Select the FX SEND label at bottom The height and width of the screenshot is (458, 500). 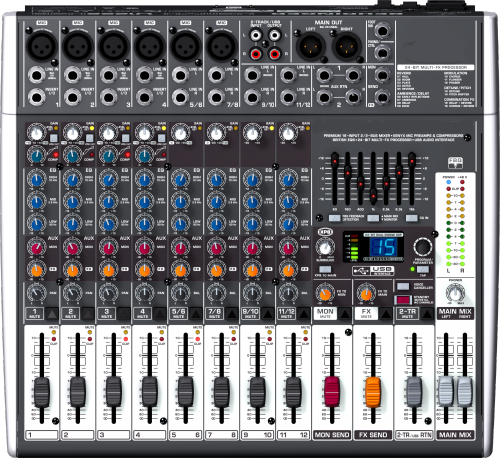pos(373,435)
